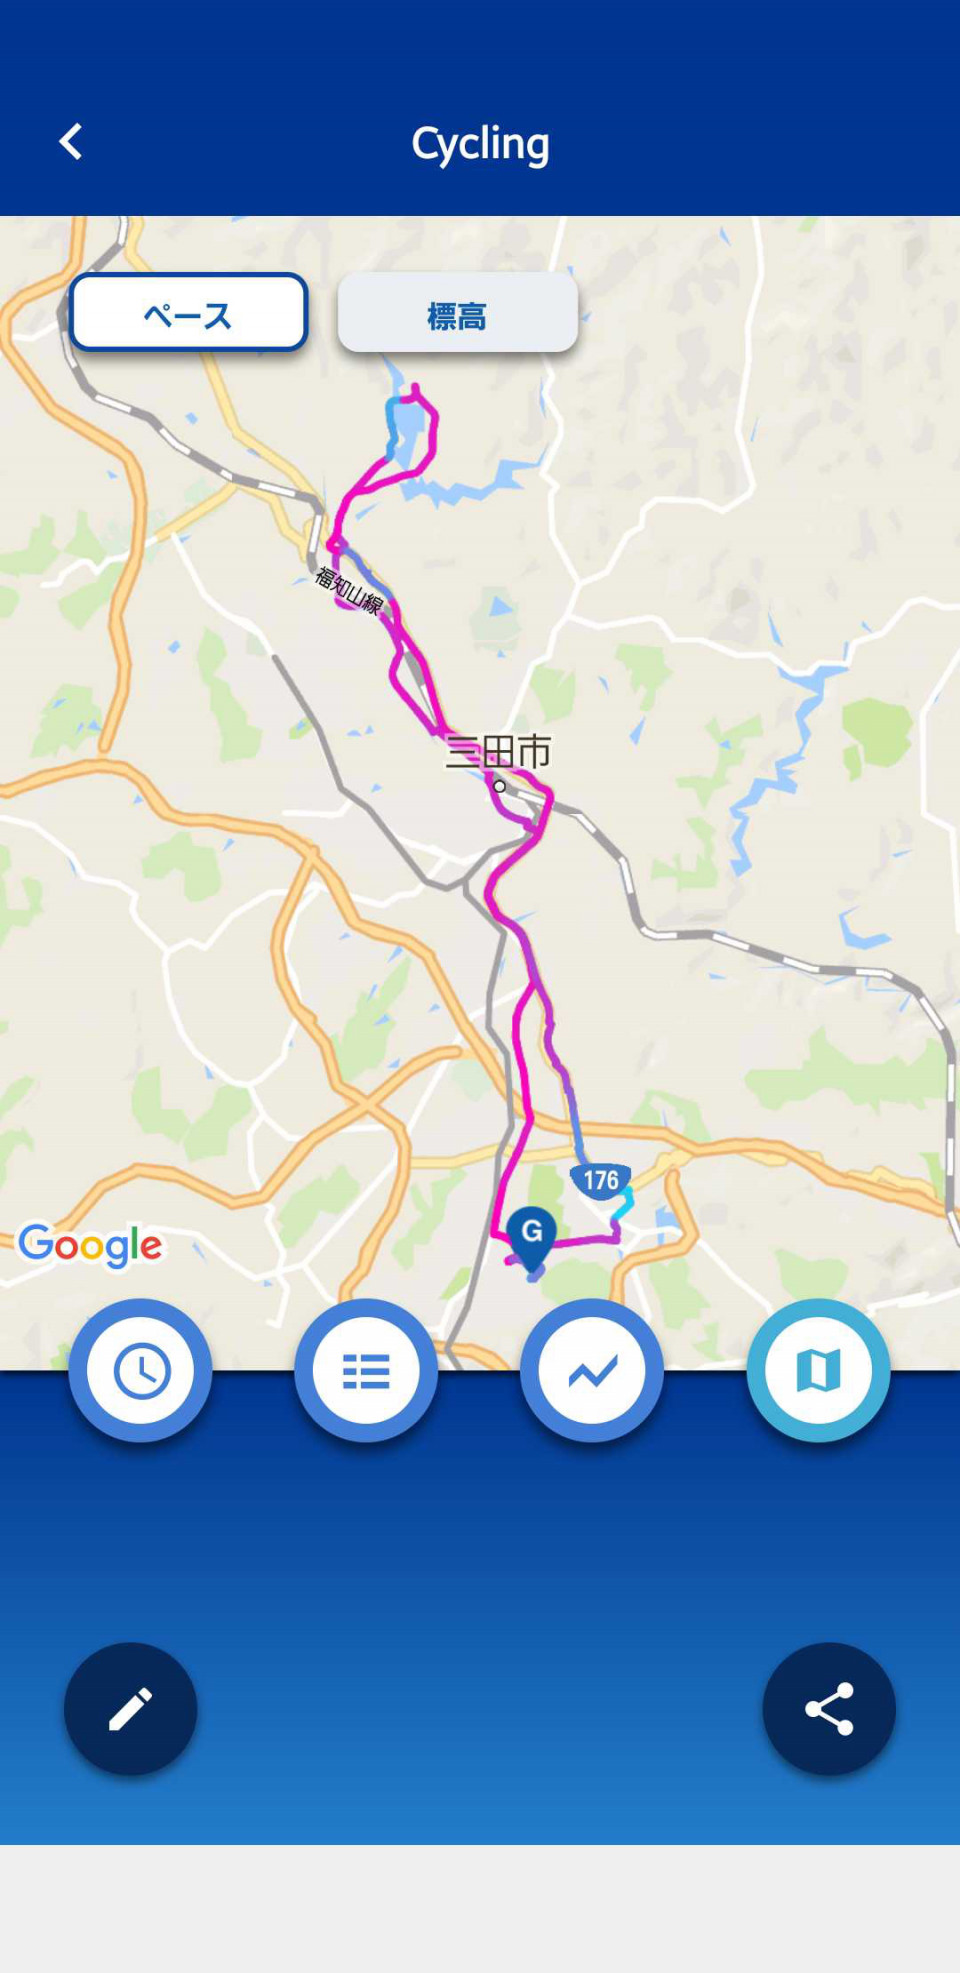This screenshot has width=960, height=1973.
Task: Show the lap list view
Action: tap(366, 1370)
